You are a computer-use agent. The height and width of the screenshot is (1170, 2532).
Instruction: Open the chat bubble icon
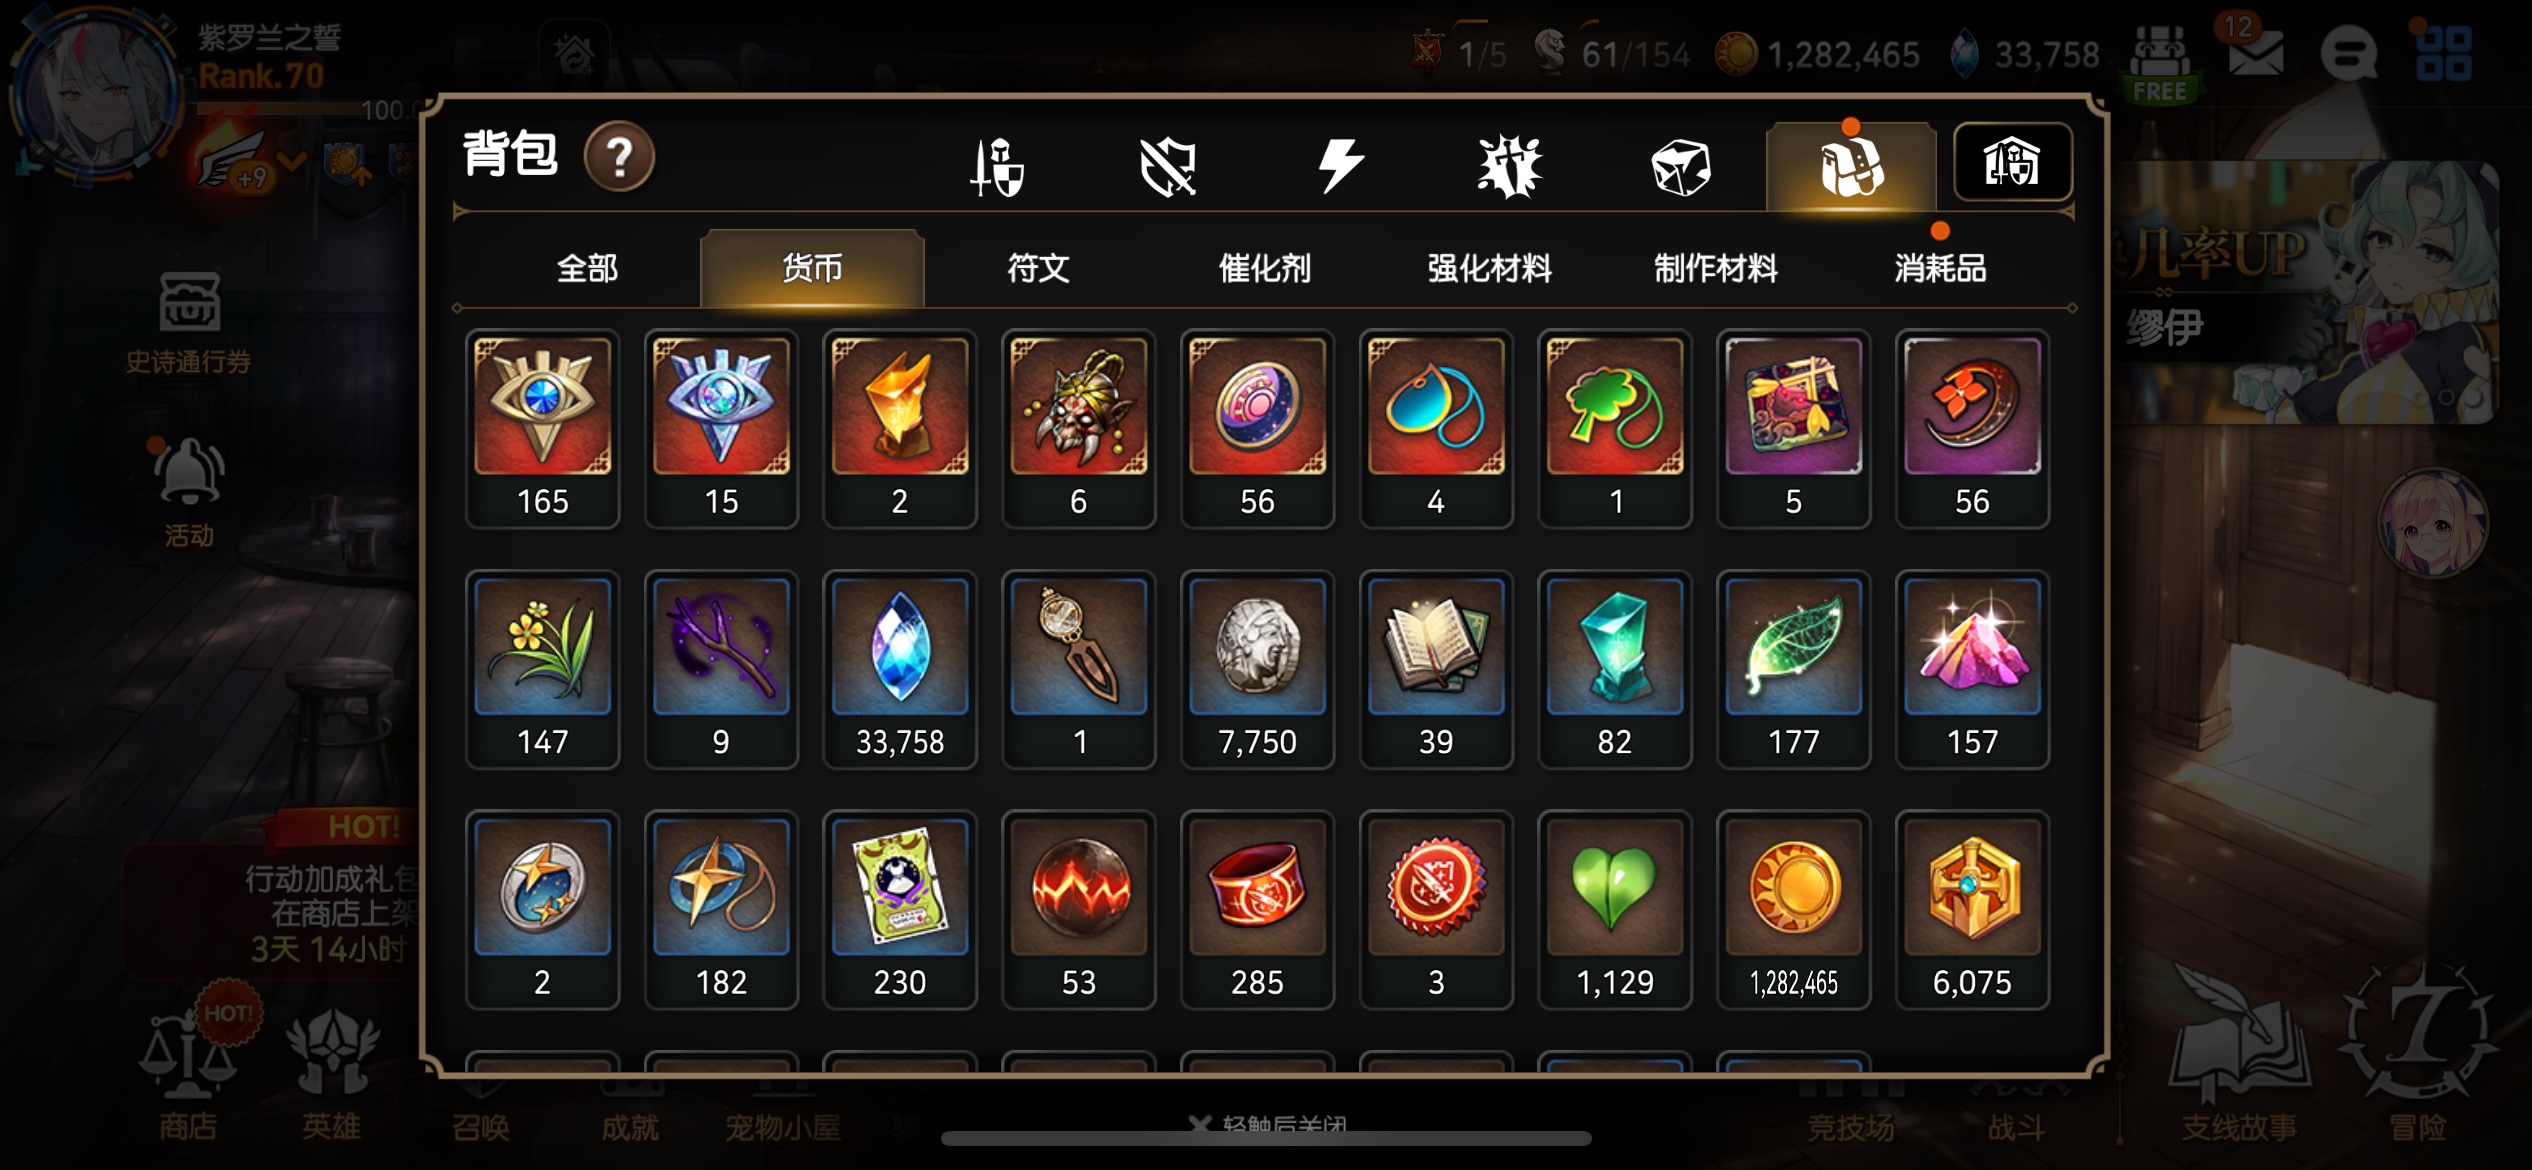[2348, 53]
